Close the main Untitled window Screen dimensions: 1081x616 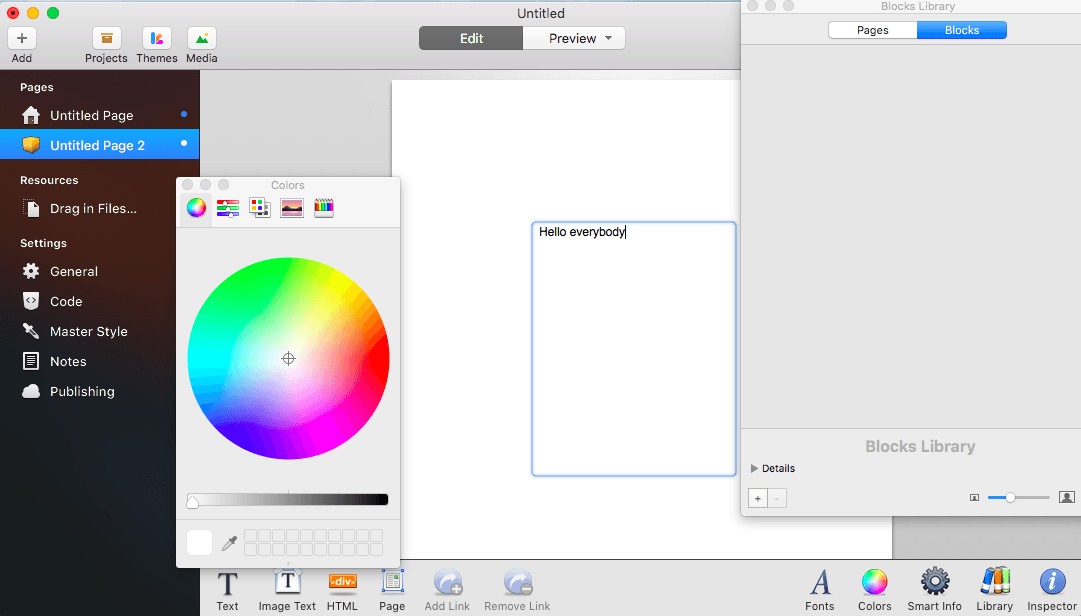13,13
